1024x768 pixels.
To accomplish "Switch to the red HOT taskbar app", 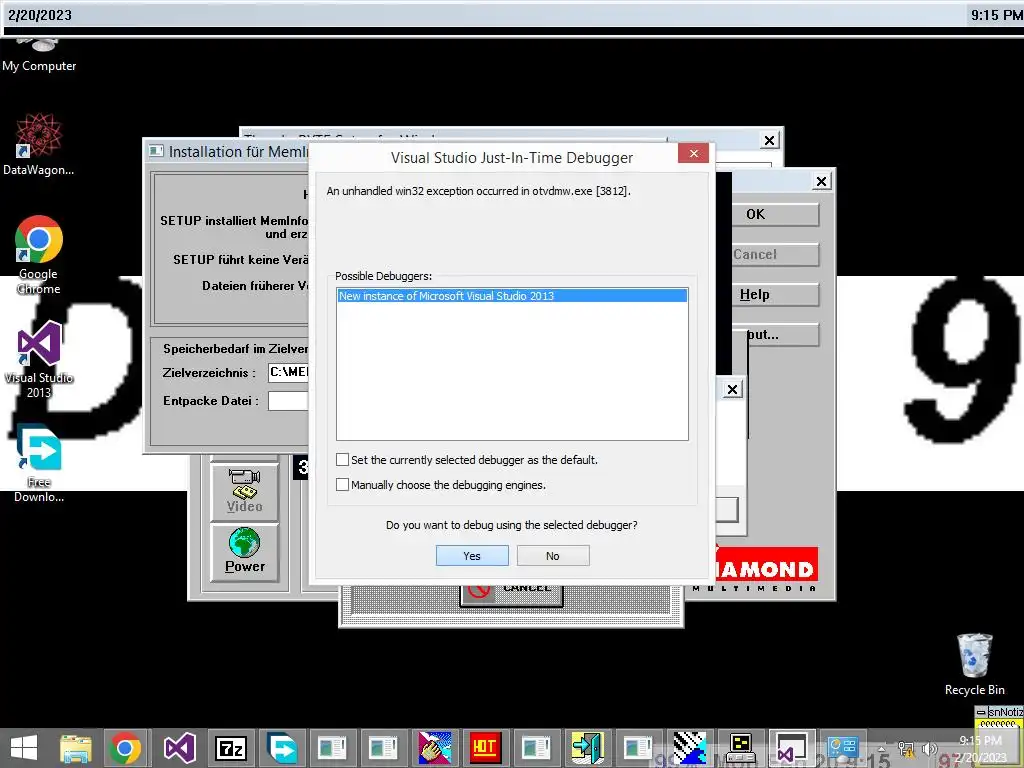I will click(485, 748).
